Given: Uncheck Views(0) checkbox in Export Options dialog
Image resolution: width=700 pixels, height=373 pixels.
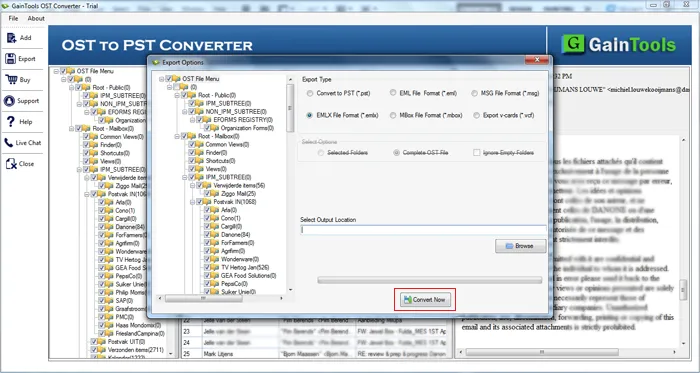Looking at the screenshot, I should pyautogui.click(x=192, y=169).
